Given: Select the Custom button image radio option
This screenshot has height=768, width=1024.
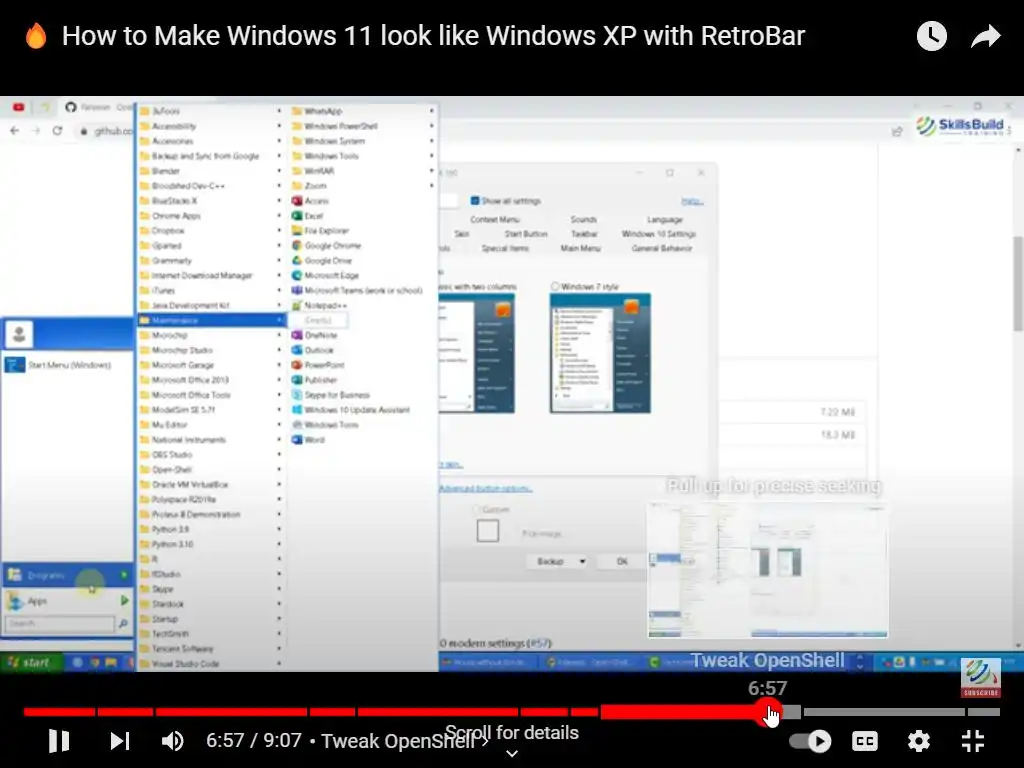Looking at the screenshot, I should pyautogui.click(x=477, y=509).
